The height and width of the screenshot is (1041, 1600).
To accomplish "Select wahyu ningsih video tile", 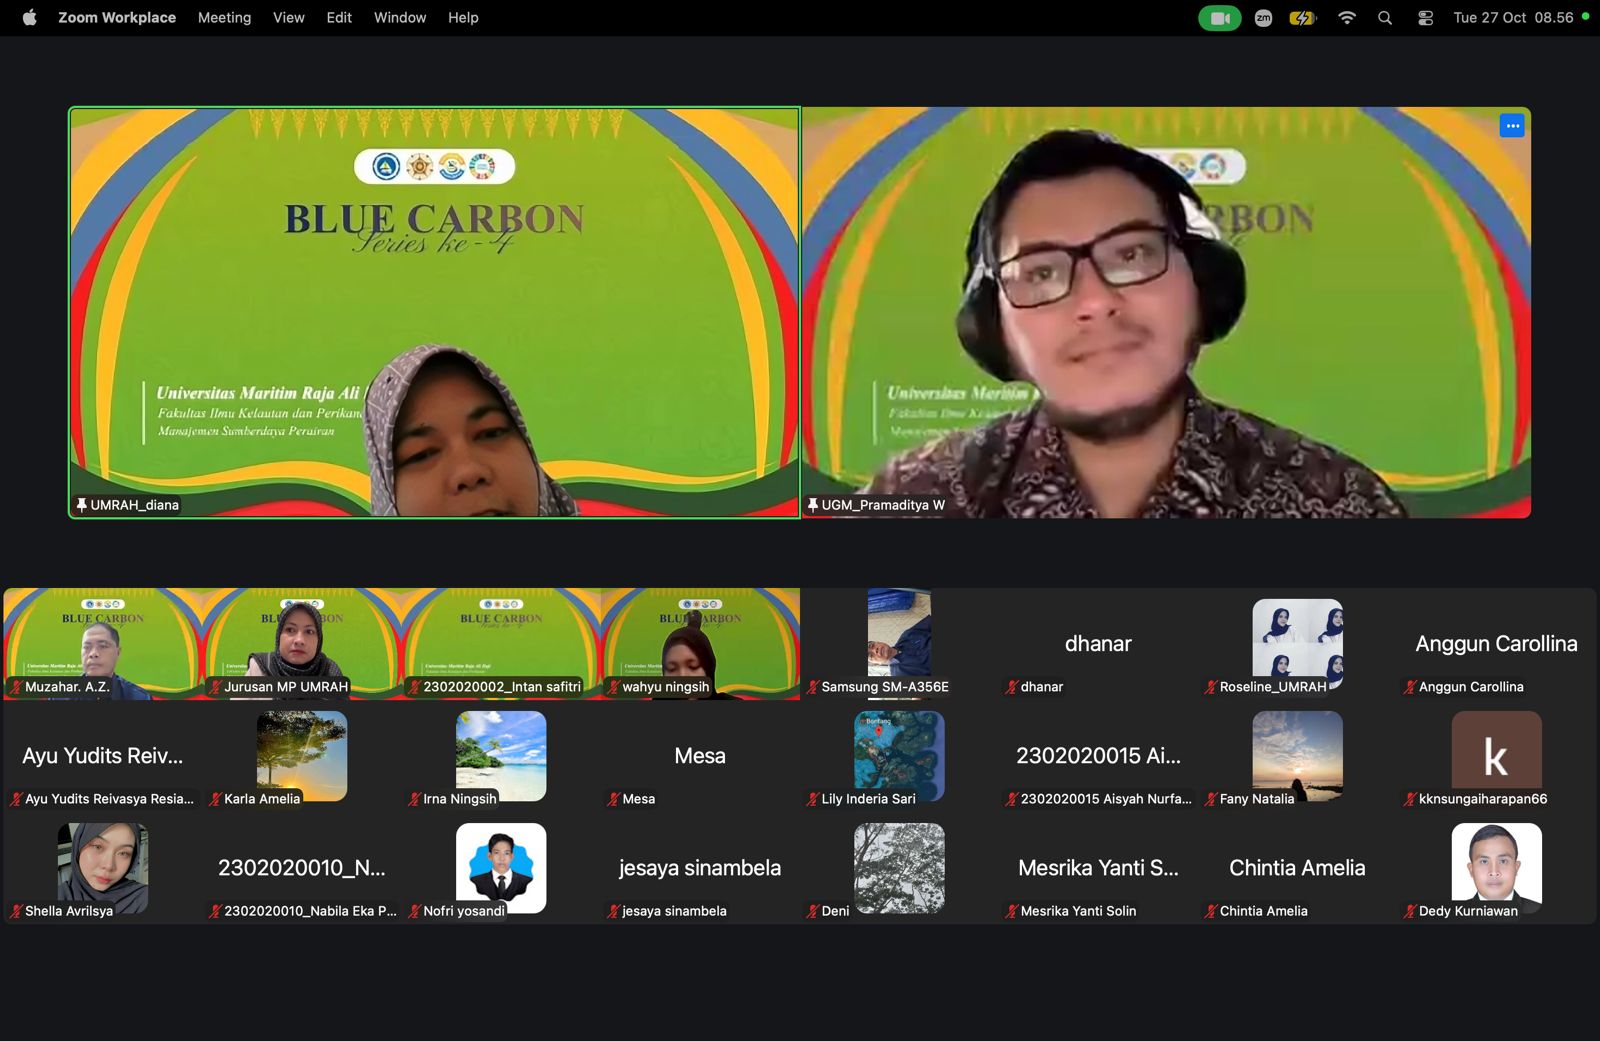I will 700,644.
